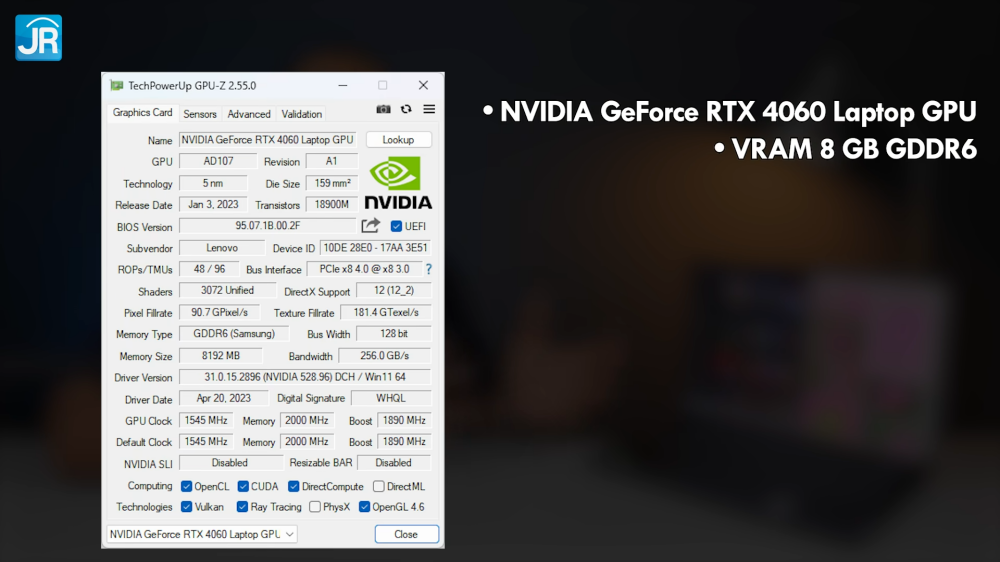
Task: Toggle the OpenCL checkbox
Action: [186, 486]
